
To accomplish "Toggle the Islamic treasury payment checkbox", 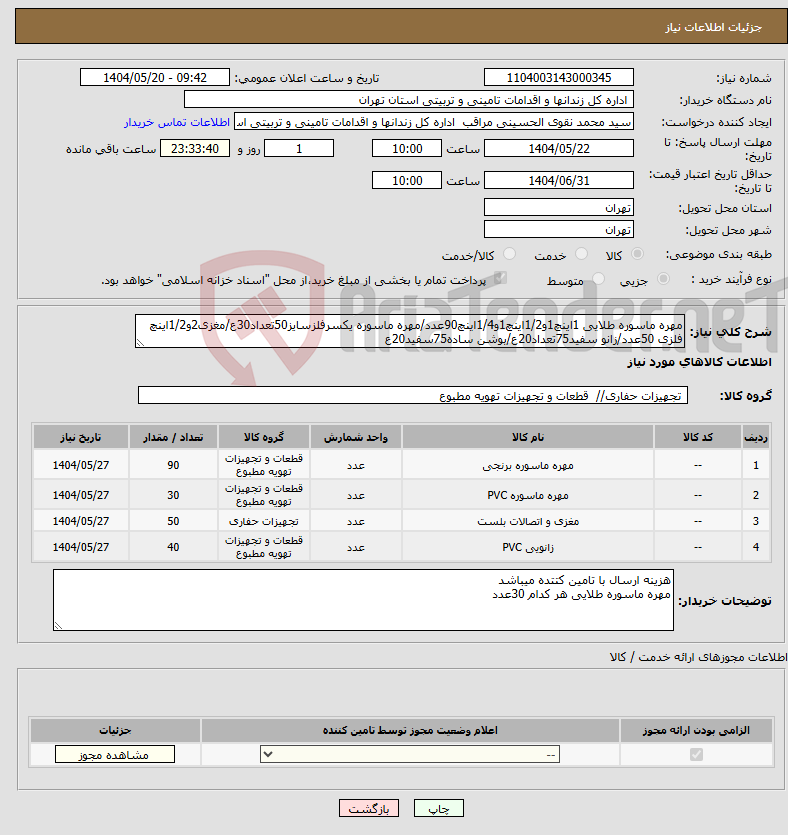I will tap(499, 278).
